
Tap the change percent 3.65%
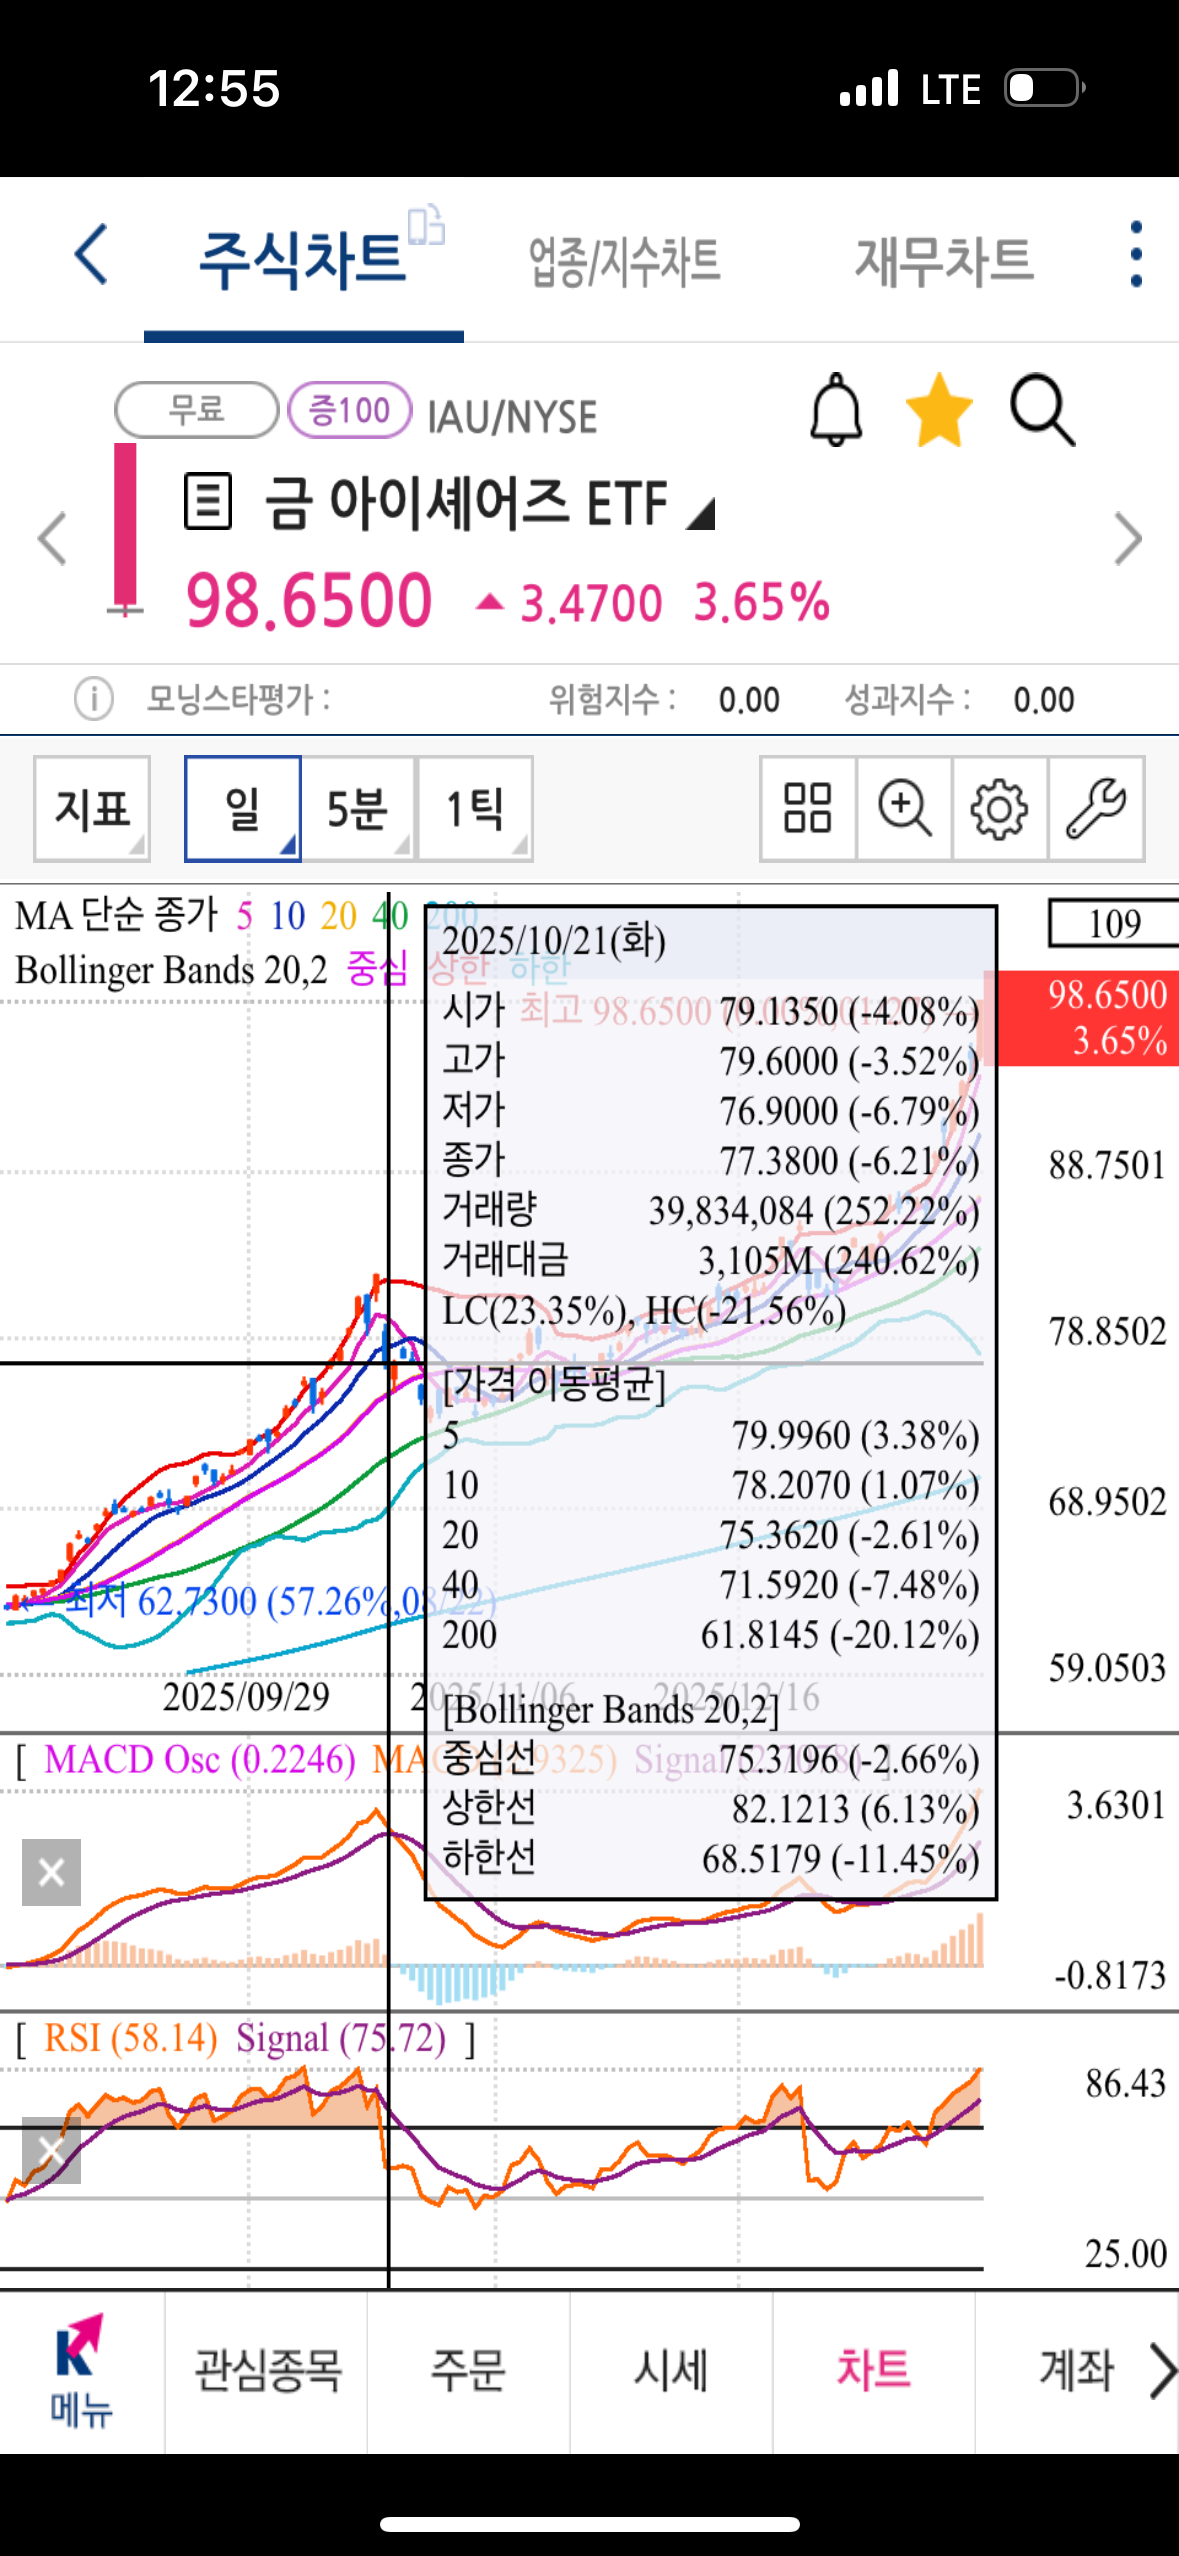click(762, 603)
